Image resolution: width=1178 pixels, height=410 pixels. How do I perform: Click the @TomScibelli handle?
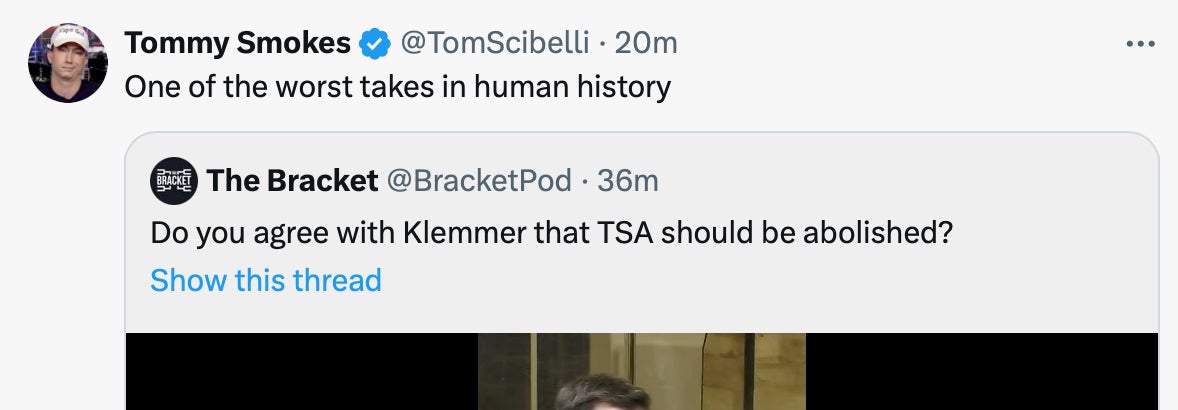point(496,43)
